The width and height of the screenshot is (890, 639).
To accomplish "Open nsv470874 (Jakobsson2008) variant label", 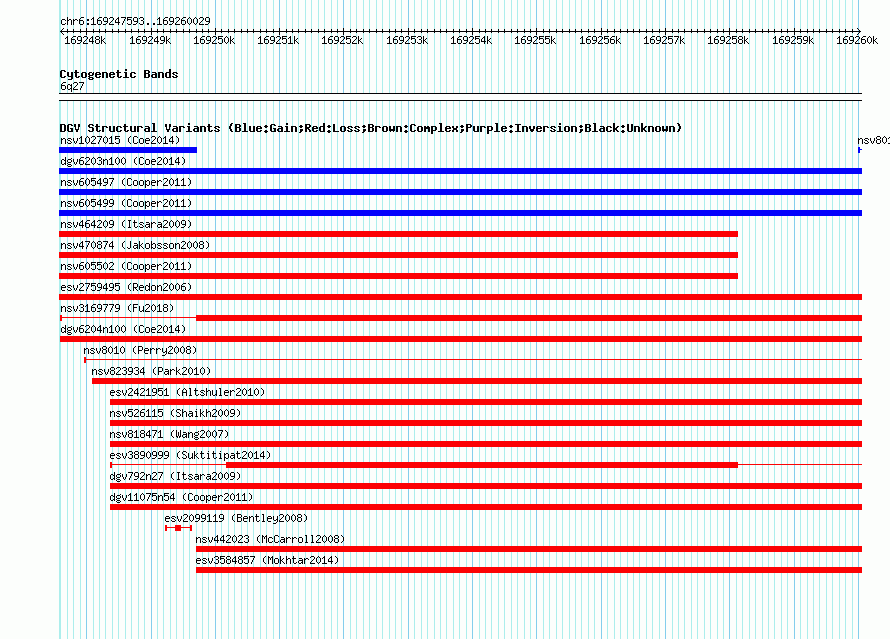I will pos(135,245).
